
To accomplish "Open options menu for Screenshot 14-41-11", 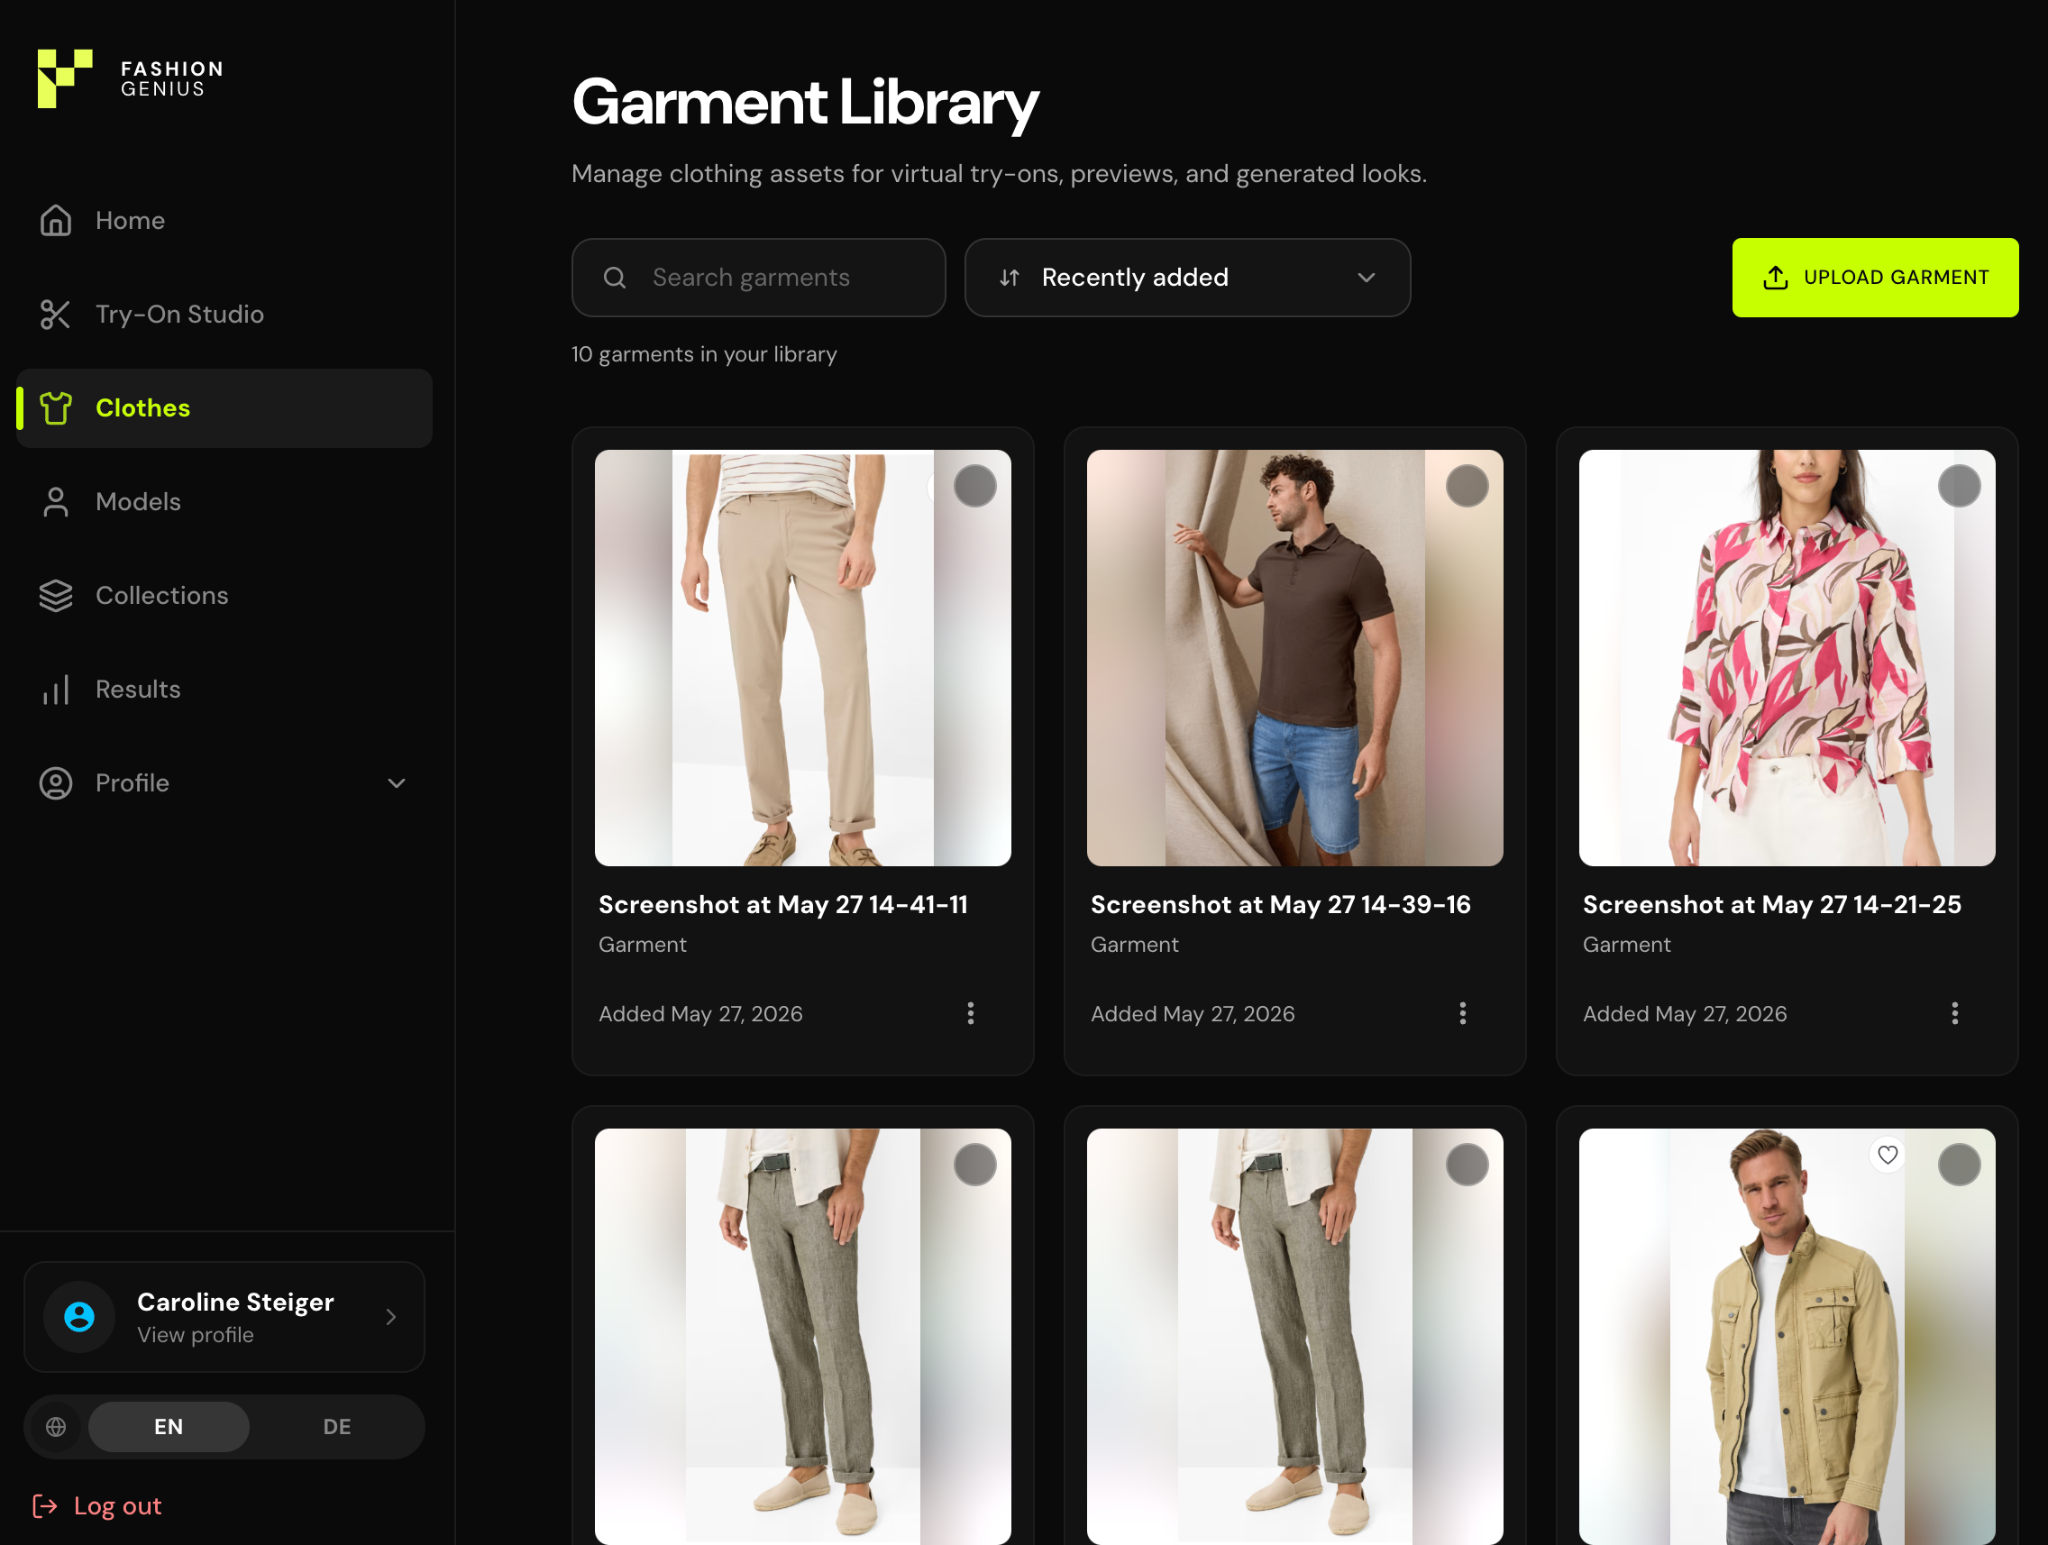I will [x=970, y=1014].
